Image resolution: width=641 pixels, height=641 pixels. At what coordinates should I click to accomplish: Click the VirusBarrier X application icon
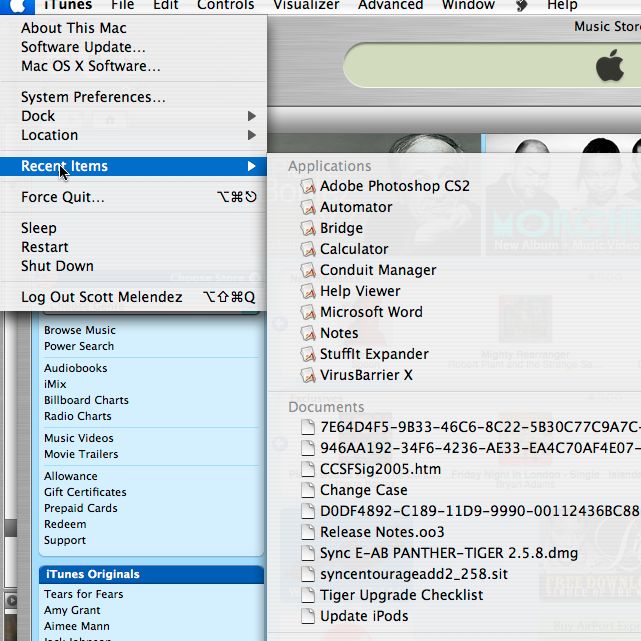click(x=308, y=375)
